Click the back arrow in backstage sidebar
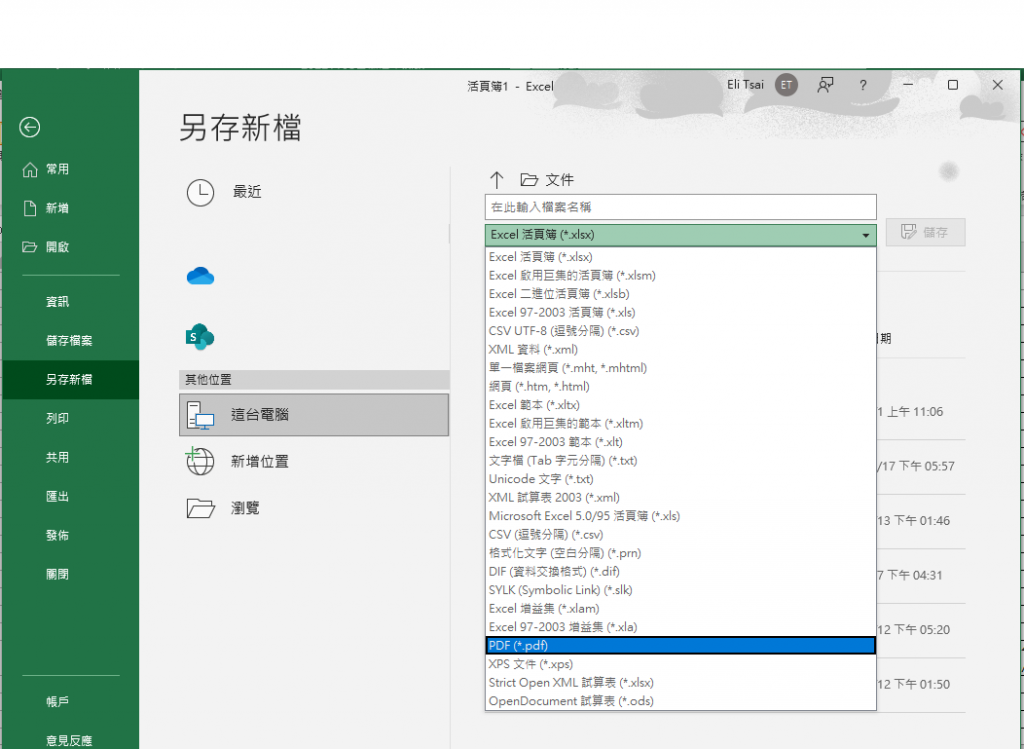The image size is (1024, 749). click(x=29, y=127)
